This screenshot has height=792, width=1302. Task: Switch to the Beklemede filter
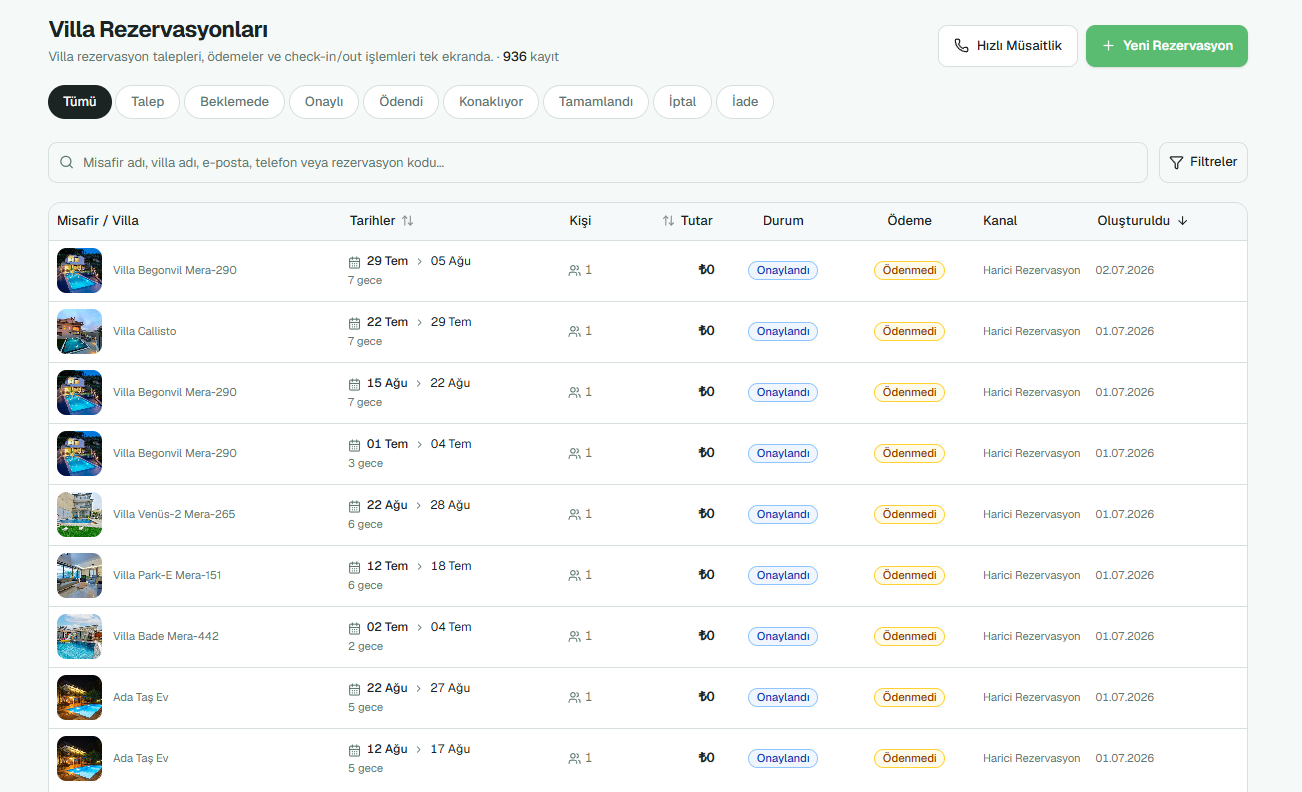[234, 102]
